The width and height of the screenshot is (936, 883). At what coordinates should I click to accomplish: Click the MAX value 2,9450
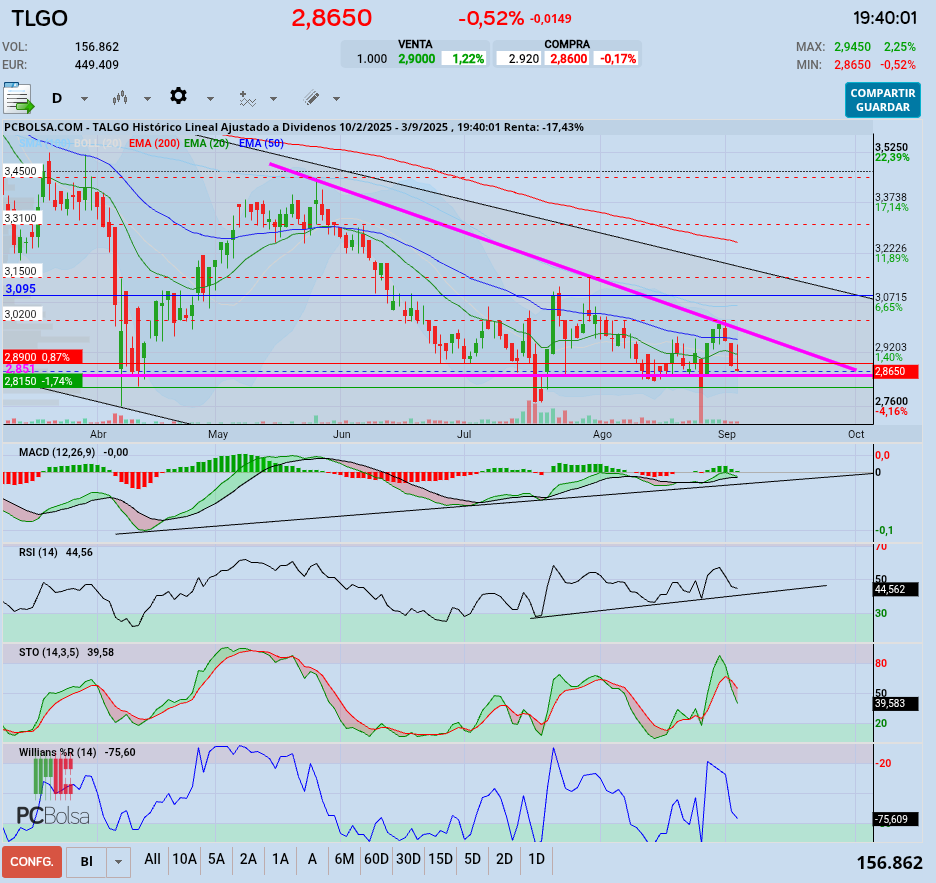[x=852, y=47]
